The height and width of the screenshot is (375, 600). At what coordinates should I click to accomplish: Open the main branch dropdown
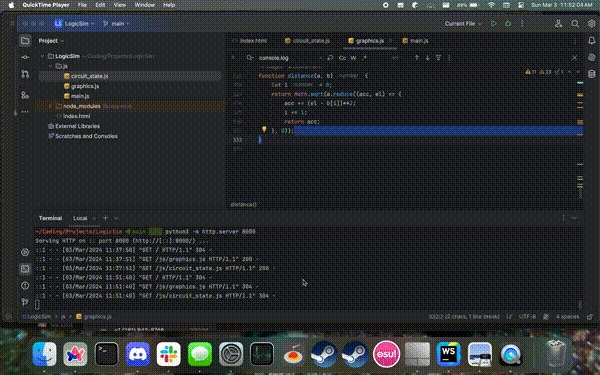pos(116,24)
